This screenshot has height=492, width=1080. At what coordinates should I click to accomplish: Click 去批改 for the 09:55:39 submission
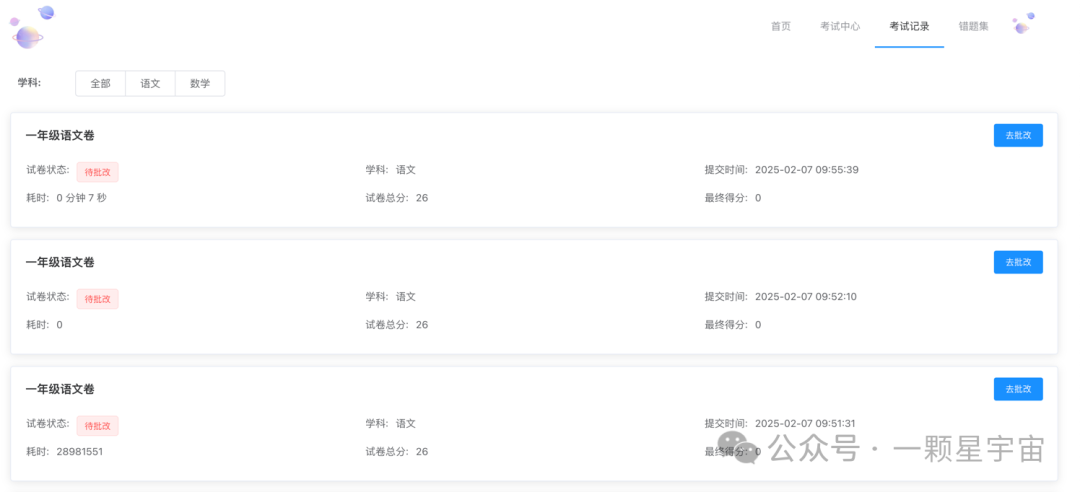(x=1018, y=136)
